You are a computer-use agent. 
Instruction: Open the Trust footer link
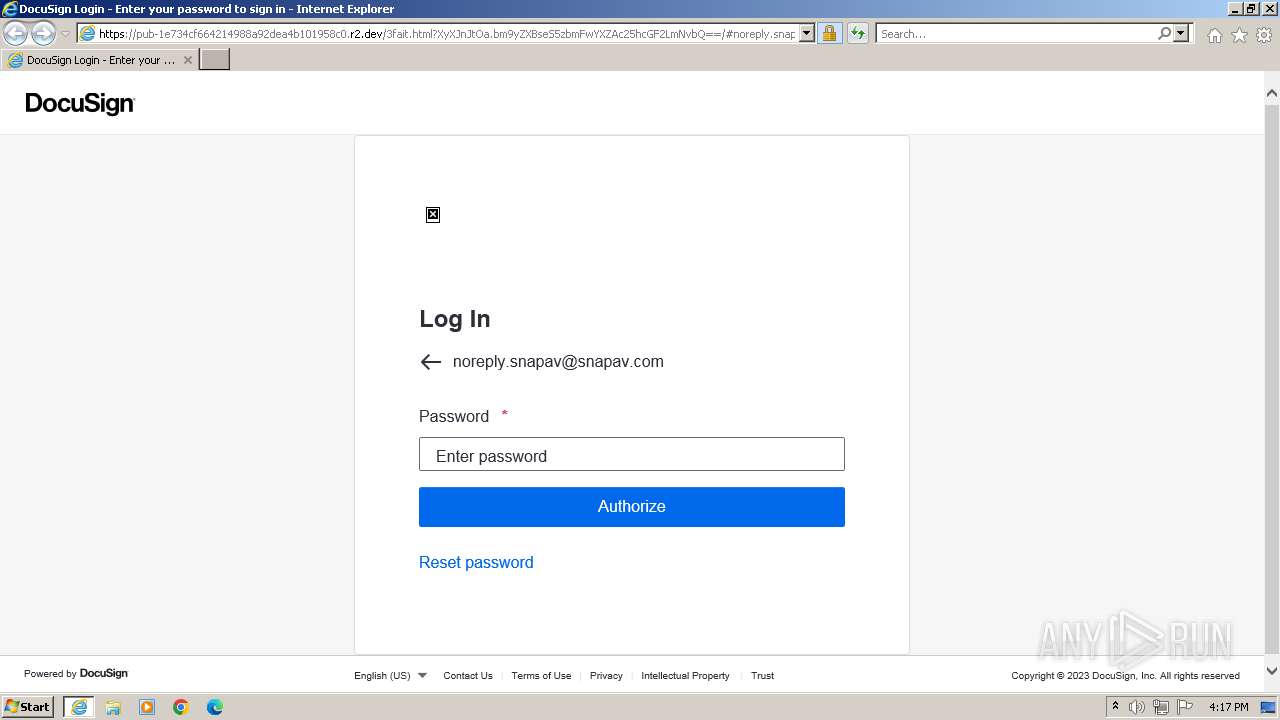click(x=762, y=675)
